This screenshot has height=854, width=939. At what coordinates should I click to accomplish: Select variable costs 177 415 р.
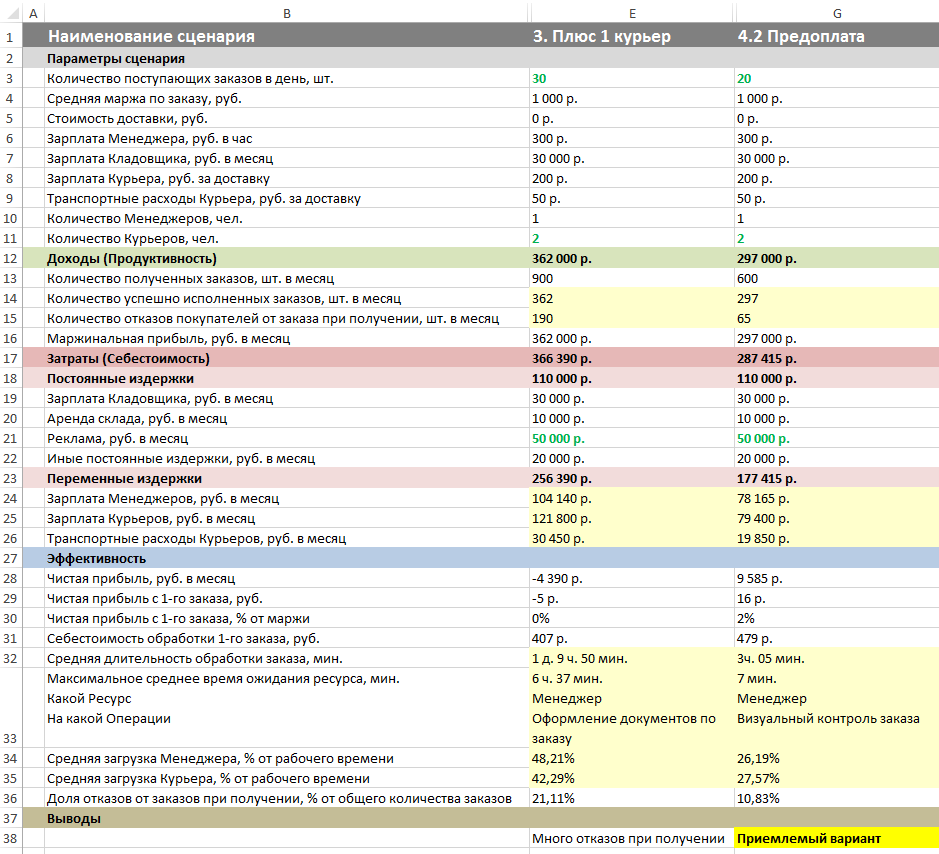(767, 479)
